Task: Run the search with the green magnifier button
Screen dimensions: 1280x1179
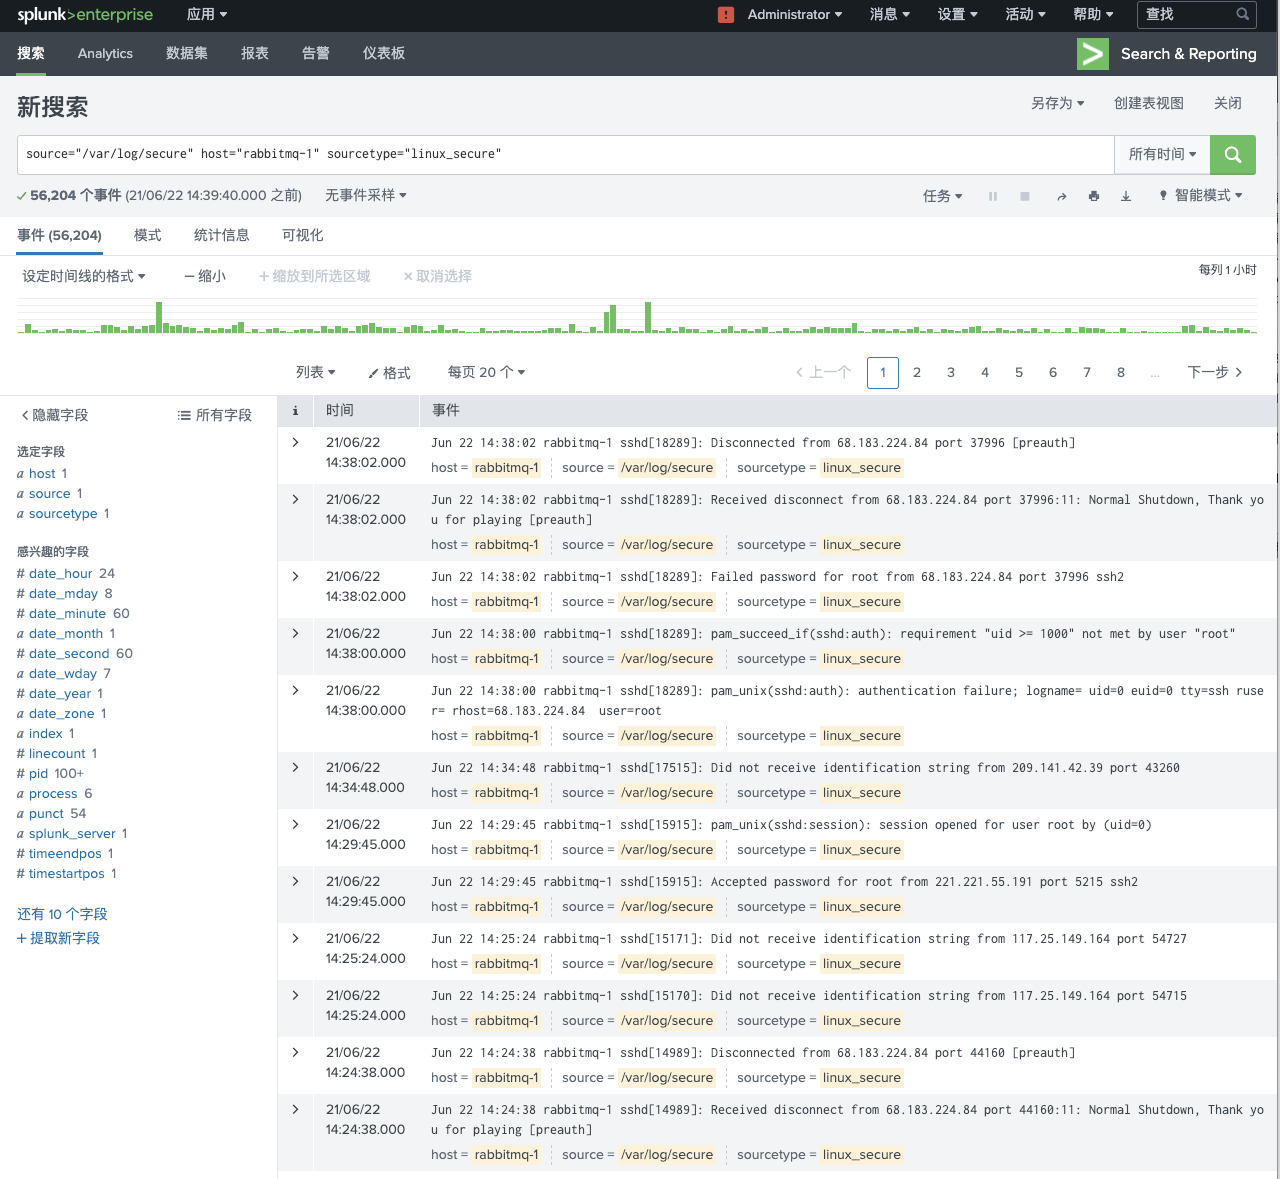Action: (x=1233, y=154)
